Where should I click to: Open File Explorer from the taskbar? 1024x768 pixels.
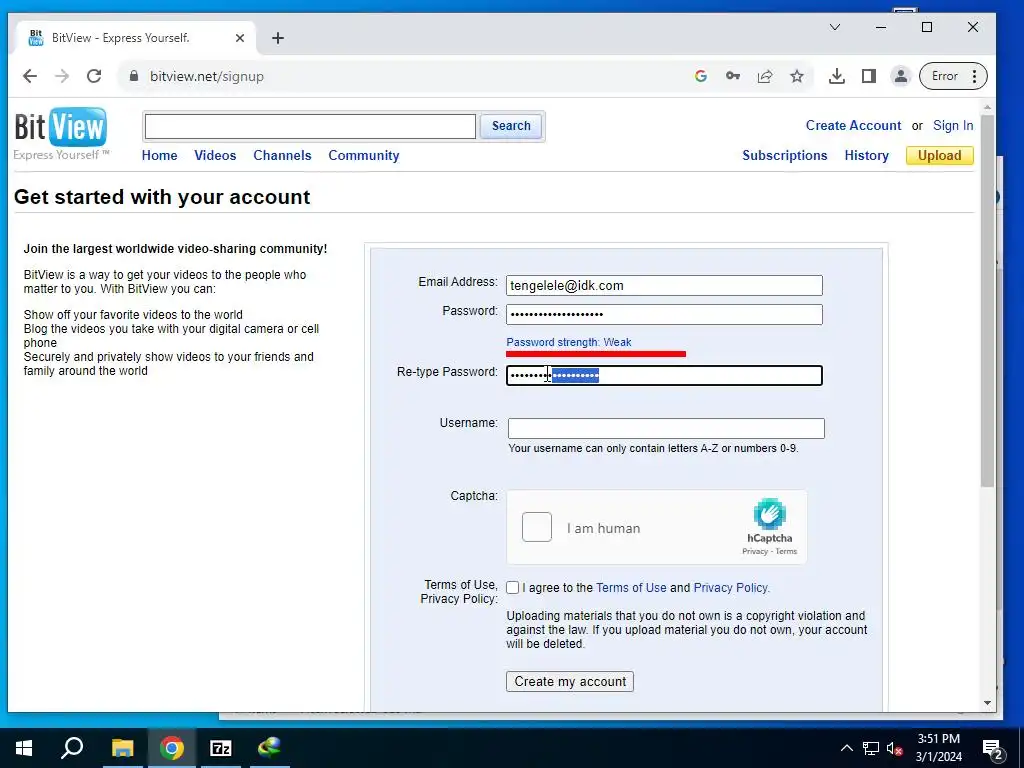(x=122, y=748)
